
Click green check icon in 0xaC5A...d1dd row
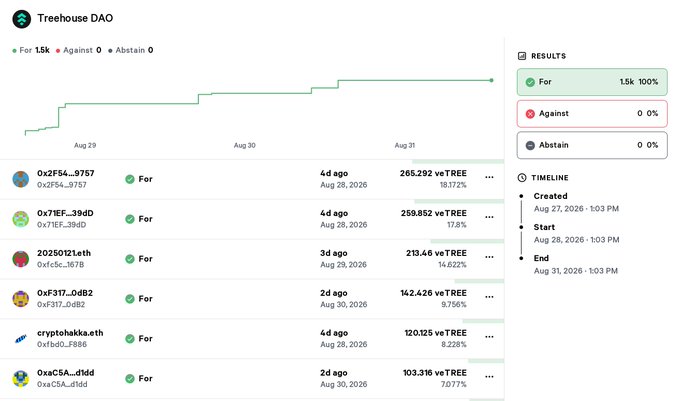(x=130, y=378)
